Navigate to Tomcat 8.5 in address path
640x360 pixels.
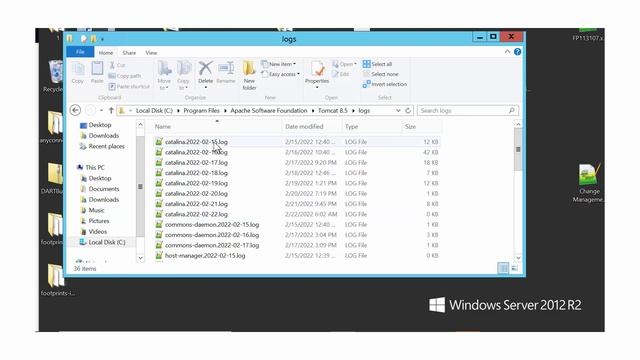(333, 111)
